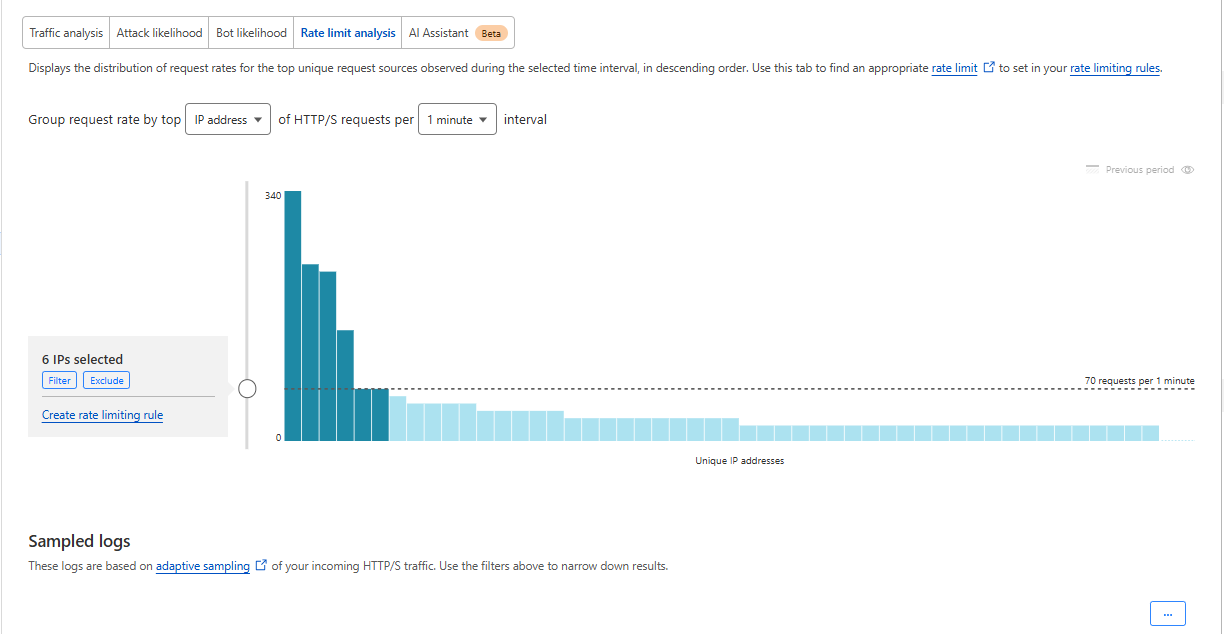This screenshot has height=634, width=1224.
Task: Open the IP address dropdown
Action: click(228, 120)
